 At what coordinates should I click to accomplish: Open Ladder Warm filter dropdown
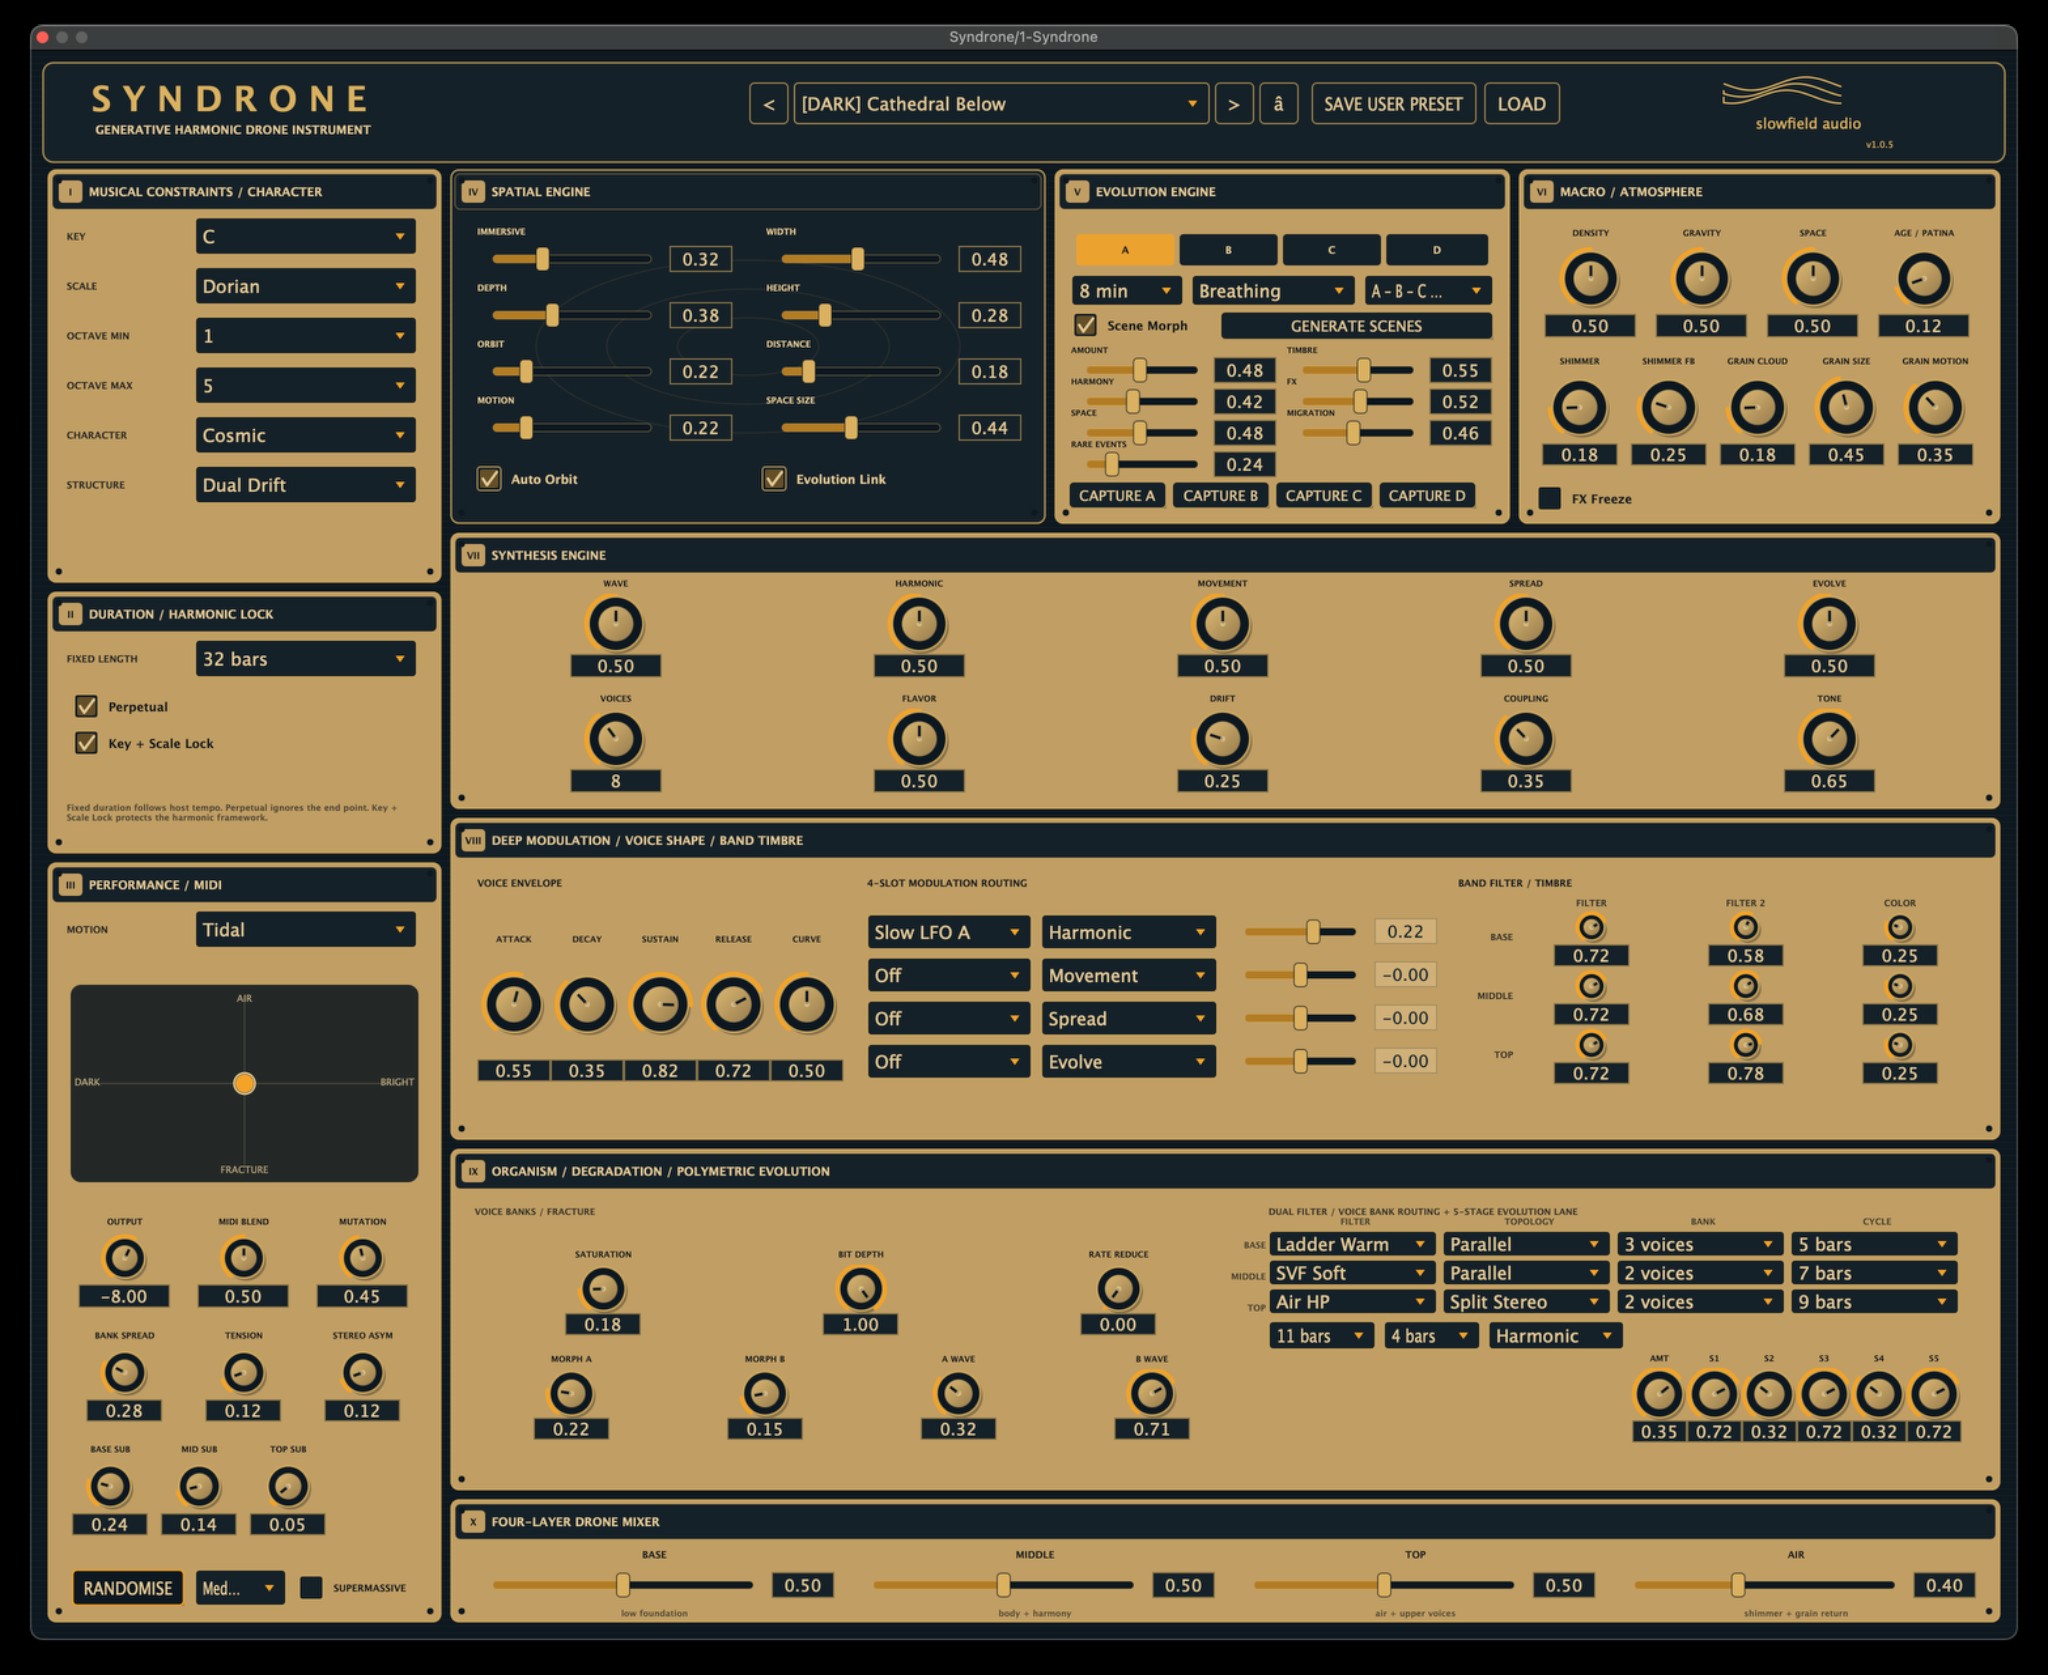click(1352, 1244)
